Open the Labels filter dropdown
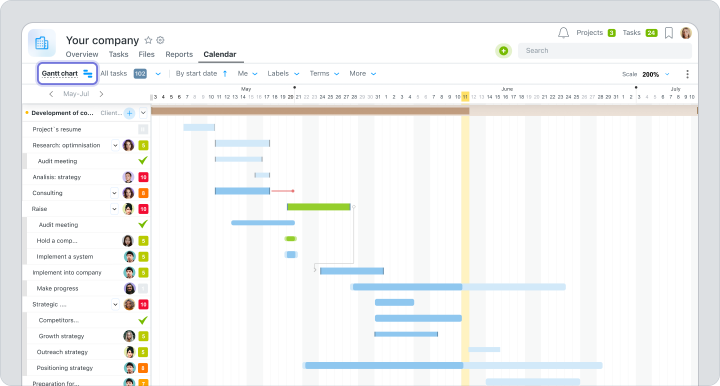This screenshot has width=720, height=386. 283,73
